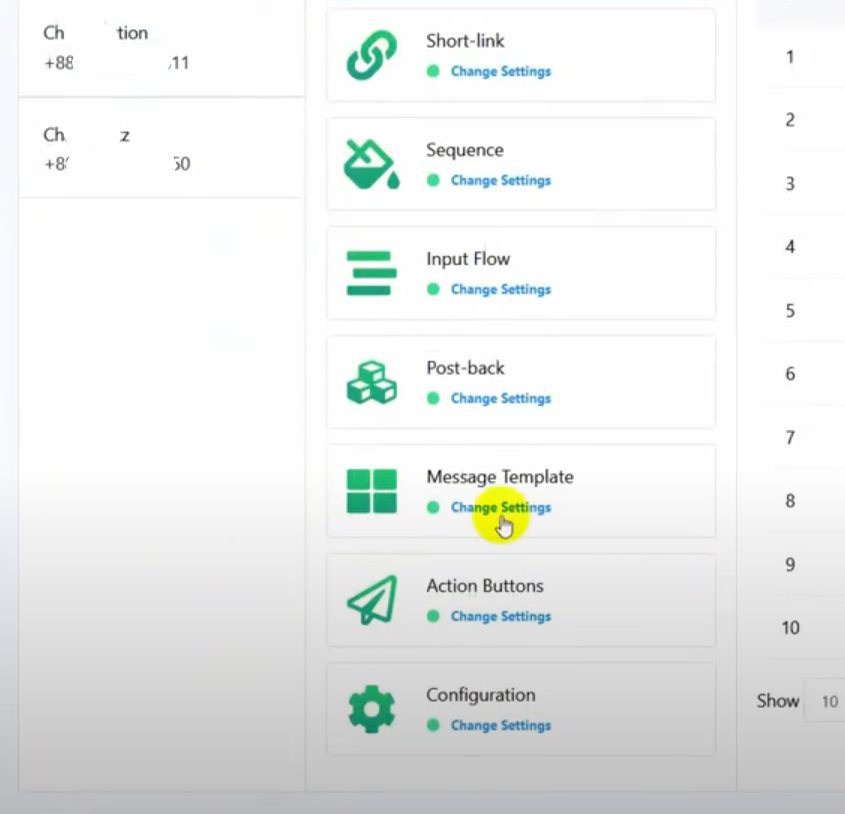Expand the Show entries count dropdown
The image size is (845, 814).
828,702
